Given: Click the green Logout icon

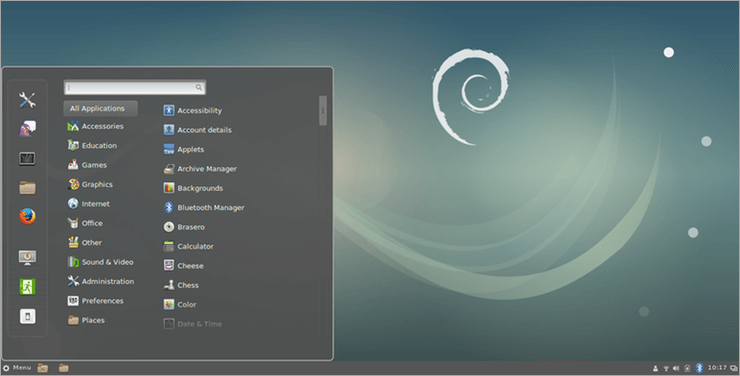Looking at the screenshot, I should pyautogui.click(x=27, y=286).
